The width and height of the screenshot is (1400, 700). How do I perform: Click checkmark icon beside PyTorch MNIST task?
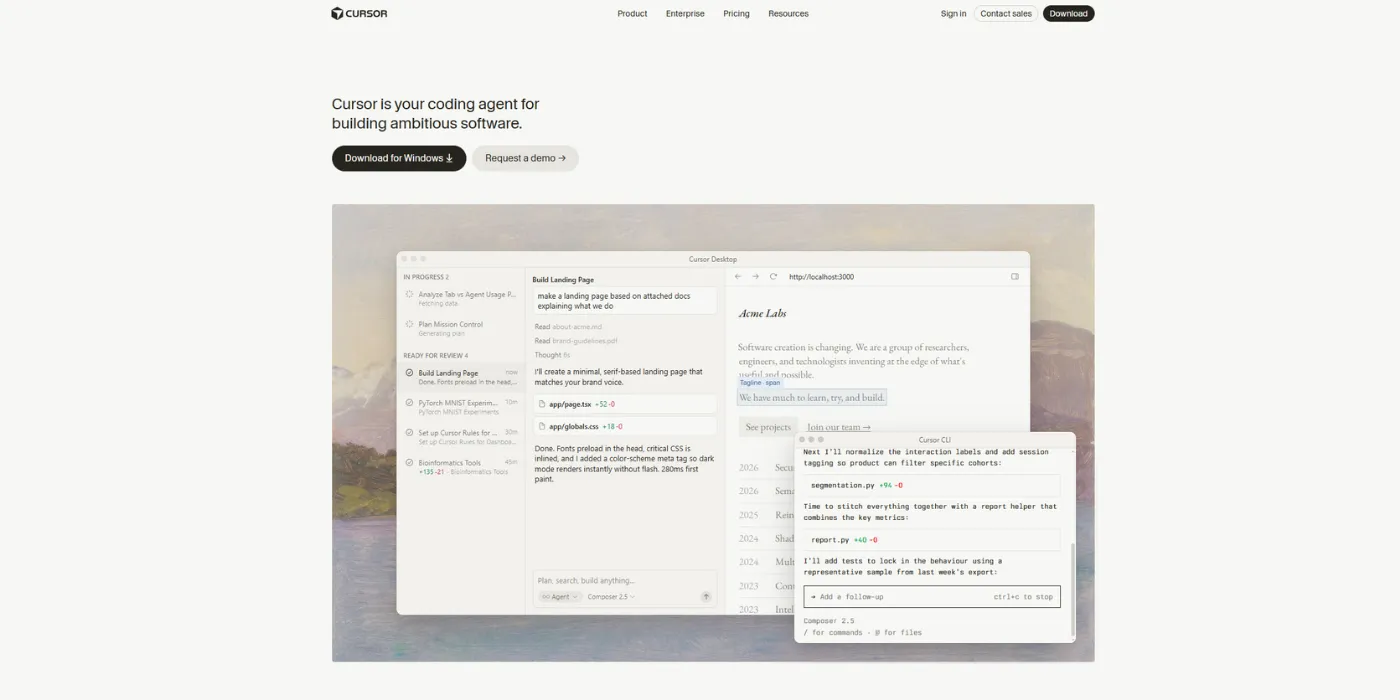click(409, 403)
